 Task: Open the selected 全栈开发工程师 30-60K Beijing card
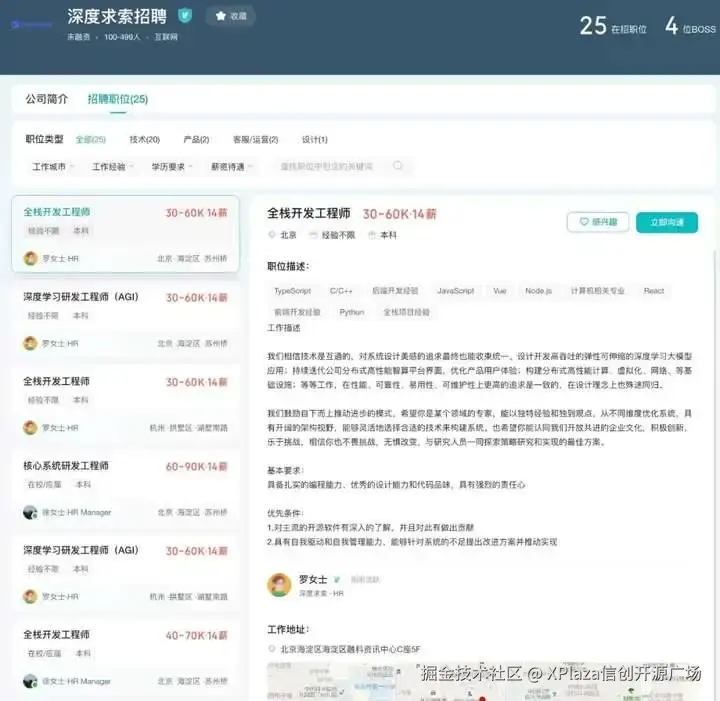click(125, 234)
